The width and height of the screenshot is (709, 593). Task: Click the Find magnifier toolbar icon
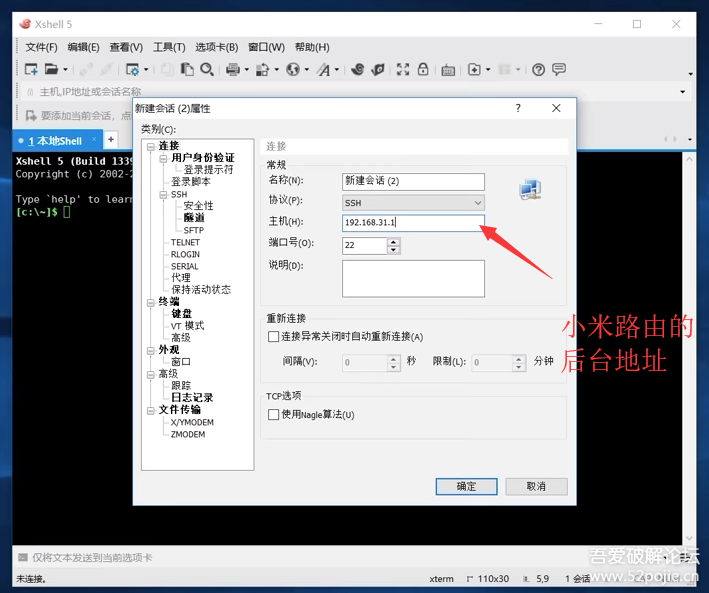point(207,69)
